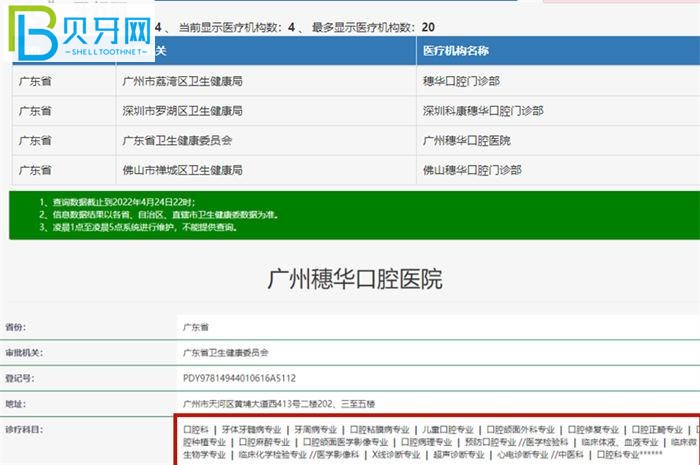Open the 佛山穗华口腔门诊部 entry
This screenshot has width=700, height=465.
[x=472, y=170]
